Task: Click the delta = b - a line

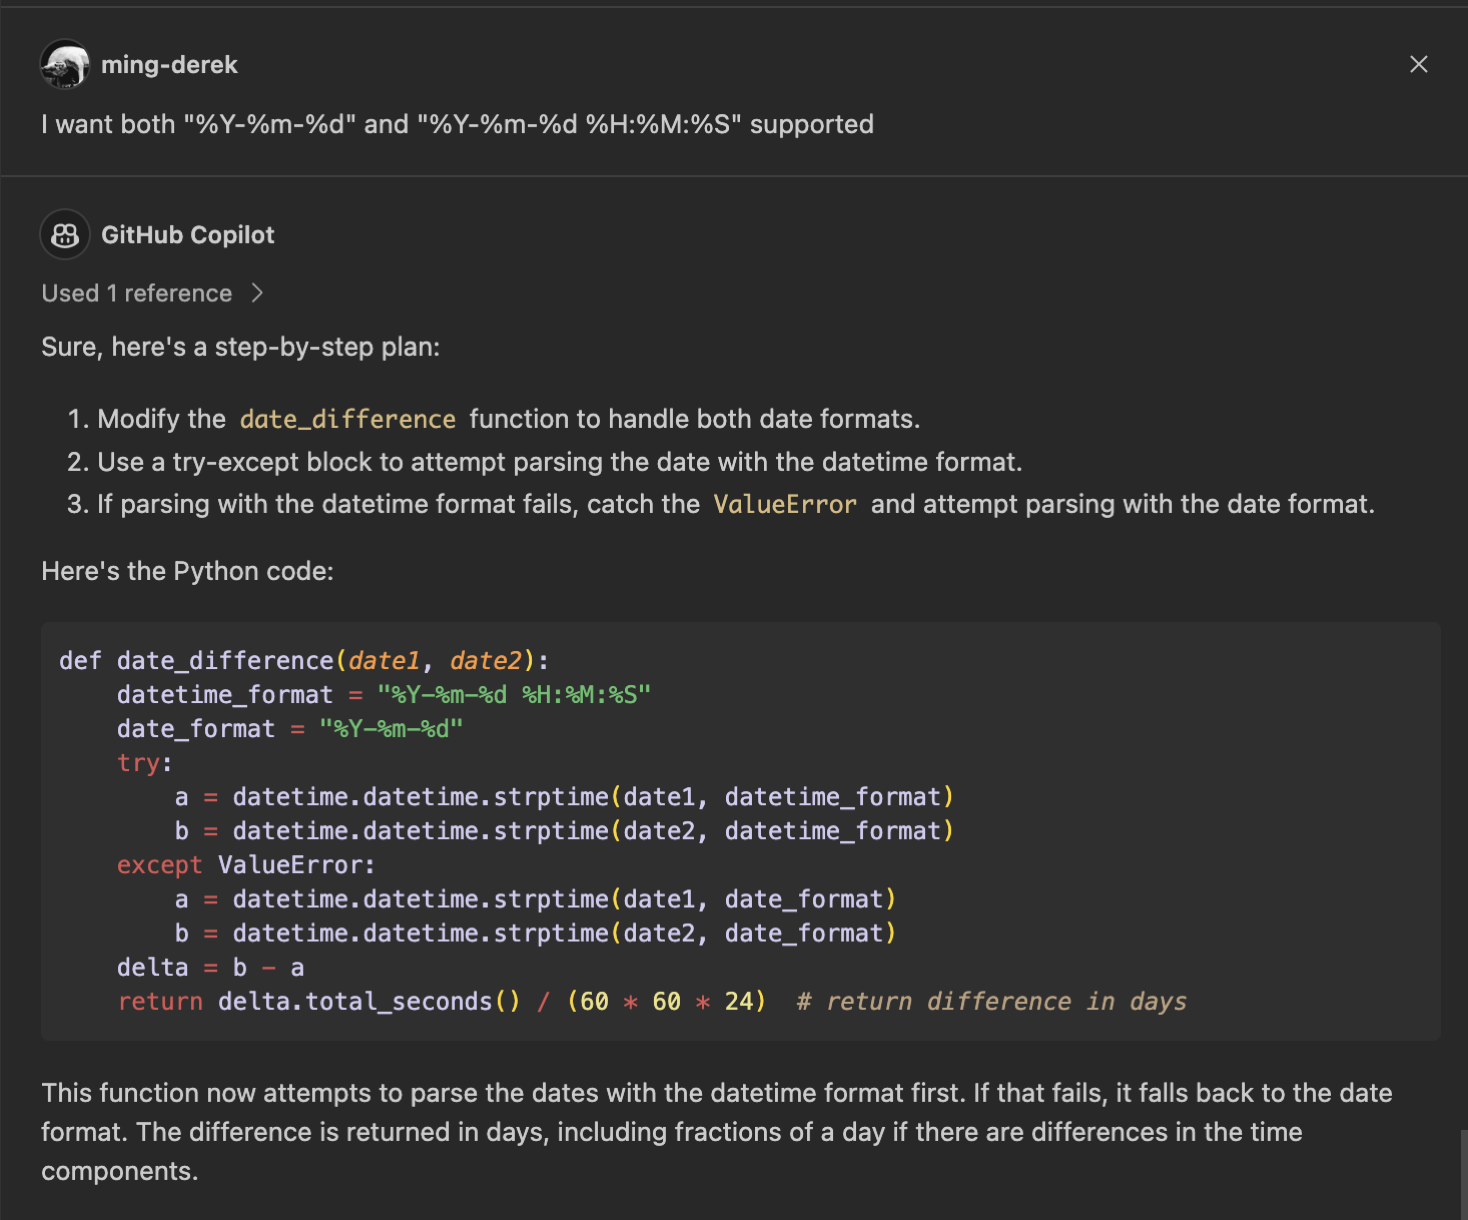Action: pyautogui.click(x=210, y=967)
